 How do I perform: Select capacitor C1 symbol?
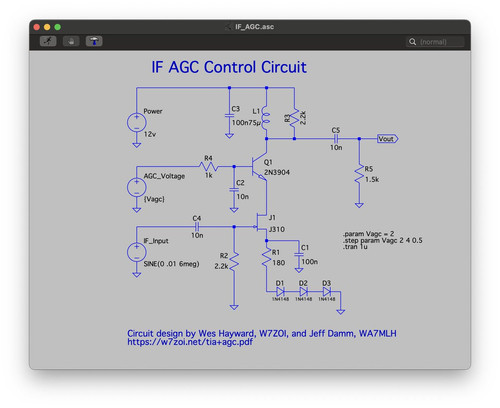[299, 254]
